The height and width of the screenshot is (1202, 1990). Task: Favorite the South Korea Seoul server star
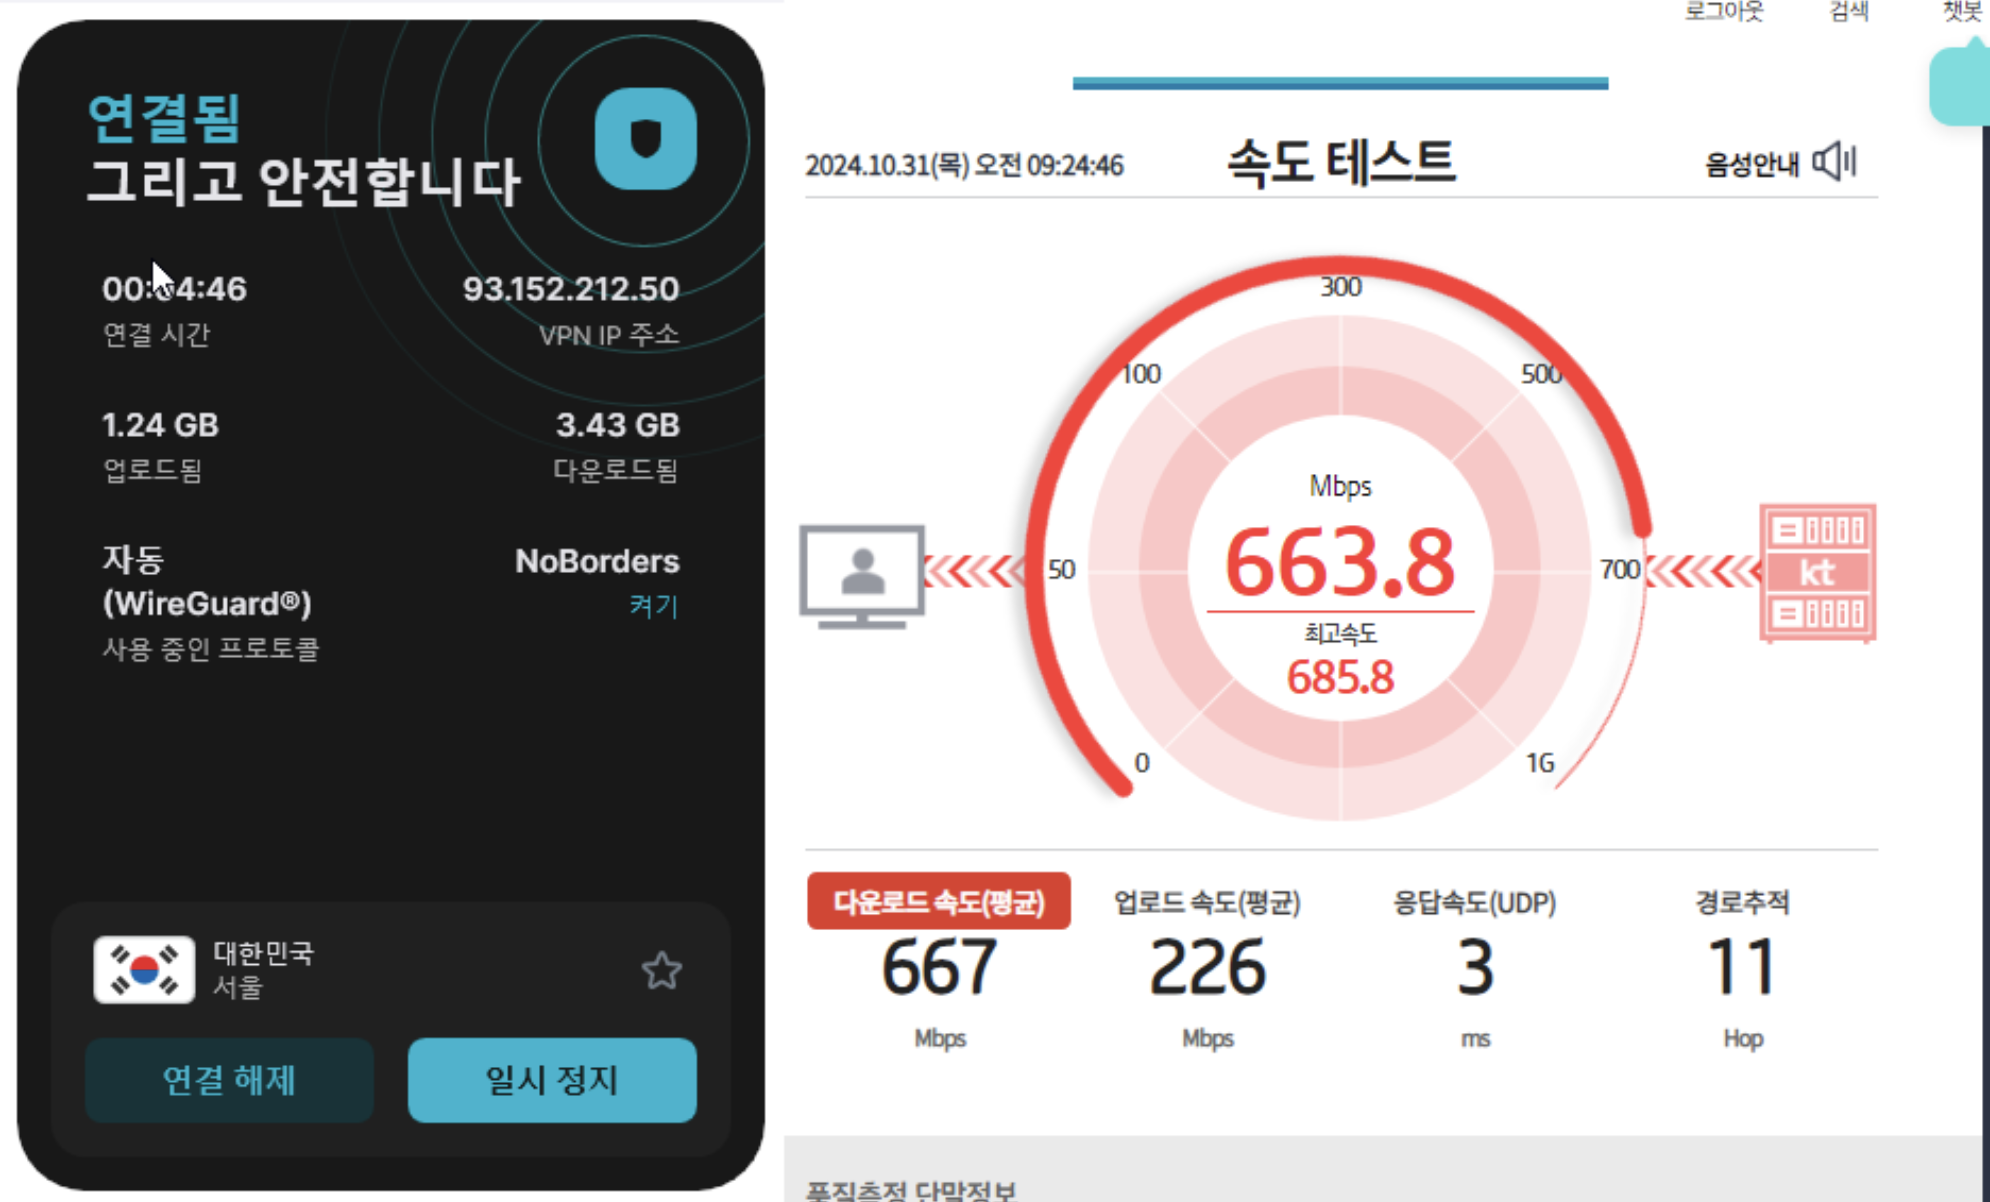point(661,970)
